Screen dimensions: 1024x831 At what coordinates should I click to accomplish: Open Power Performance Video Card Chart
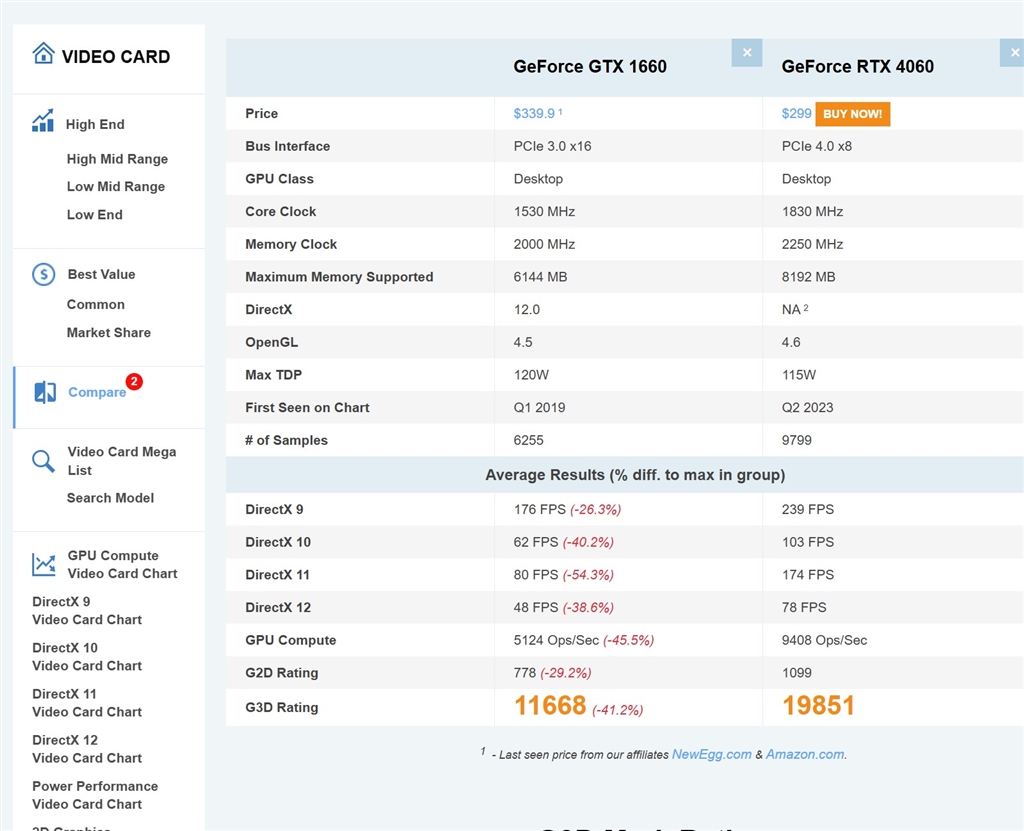(95, 795)
